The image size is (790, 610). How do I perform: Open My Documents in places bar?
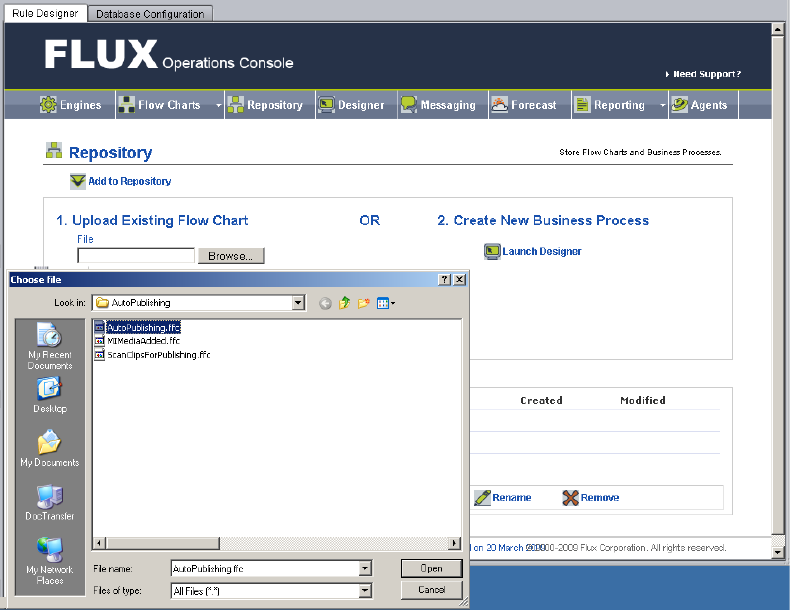(x=49, y=449)
